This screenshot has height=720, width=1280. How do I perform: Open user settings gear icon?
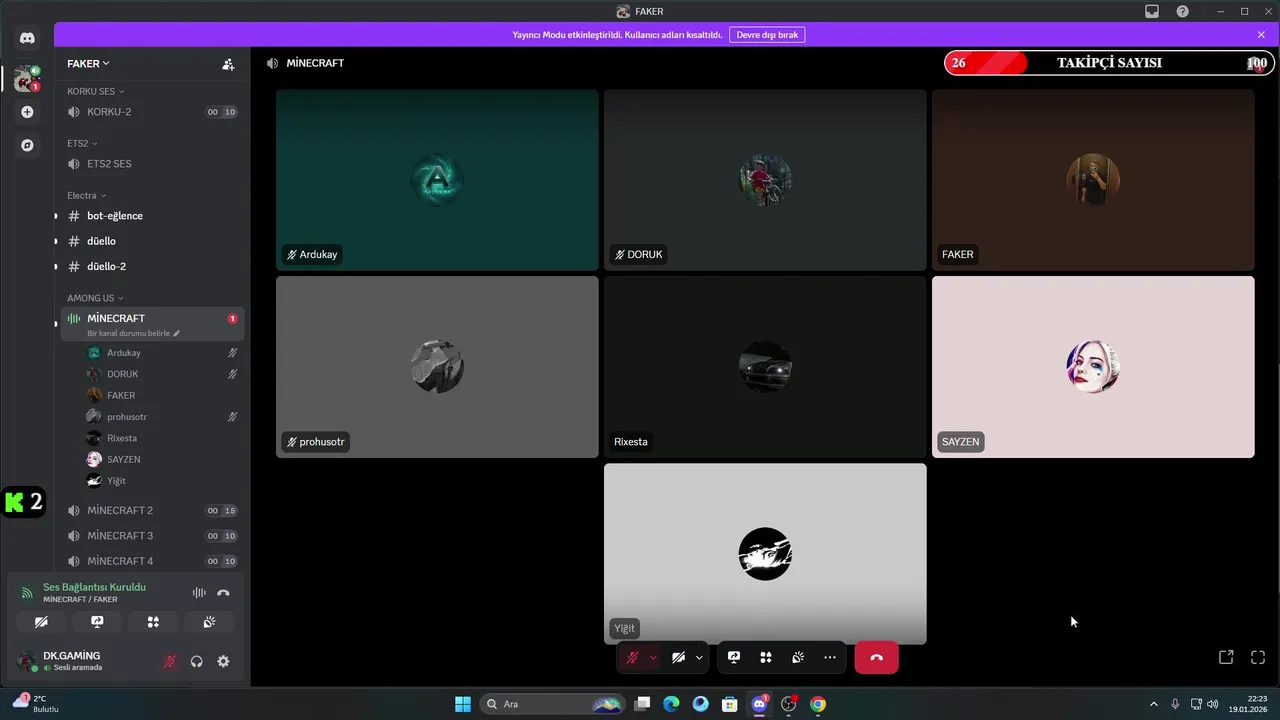[223, 661]
